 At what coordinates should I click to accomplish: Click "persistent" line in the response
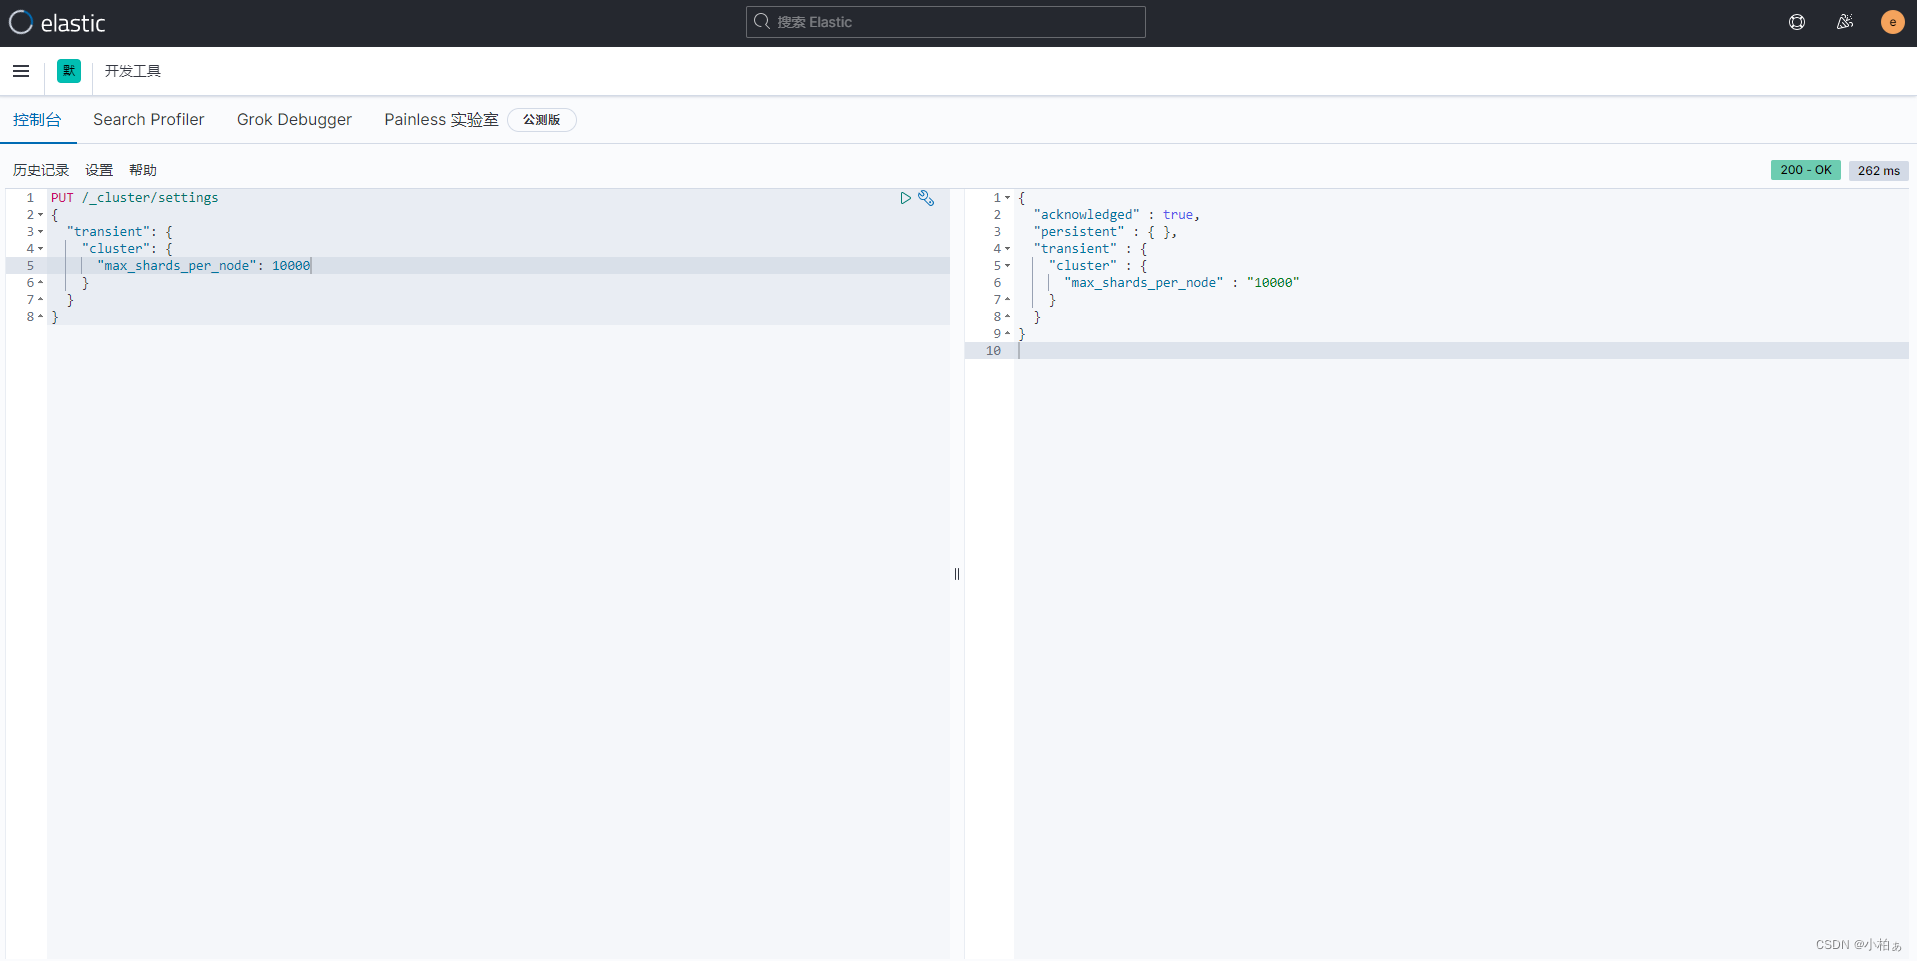(1105, 232)
